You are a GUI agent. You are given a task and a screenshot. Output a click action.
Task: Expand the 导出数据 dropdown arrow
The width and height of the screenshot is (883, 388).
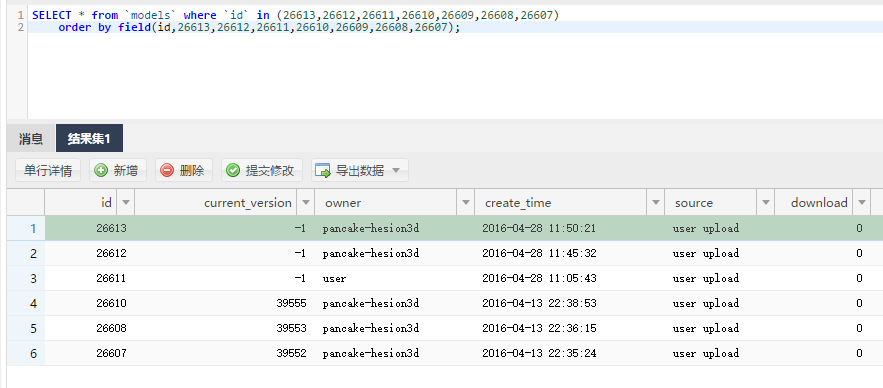[396, 171]
